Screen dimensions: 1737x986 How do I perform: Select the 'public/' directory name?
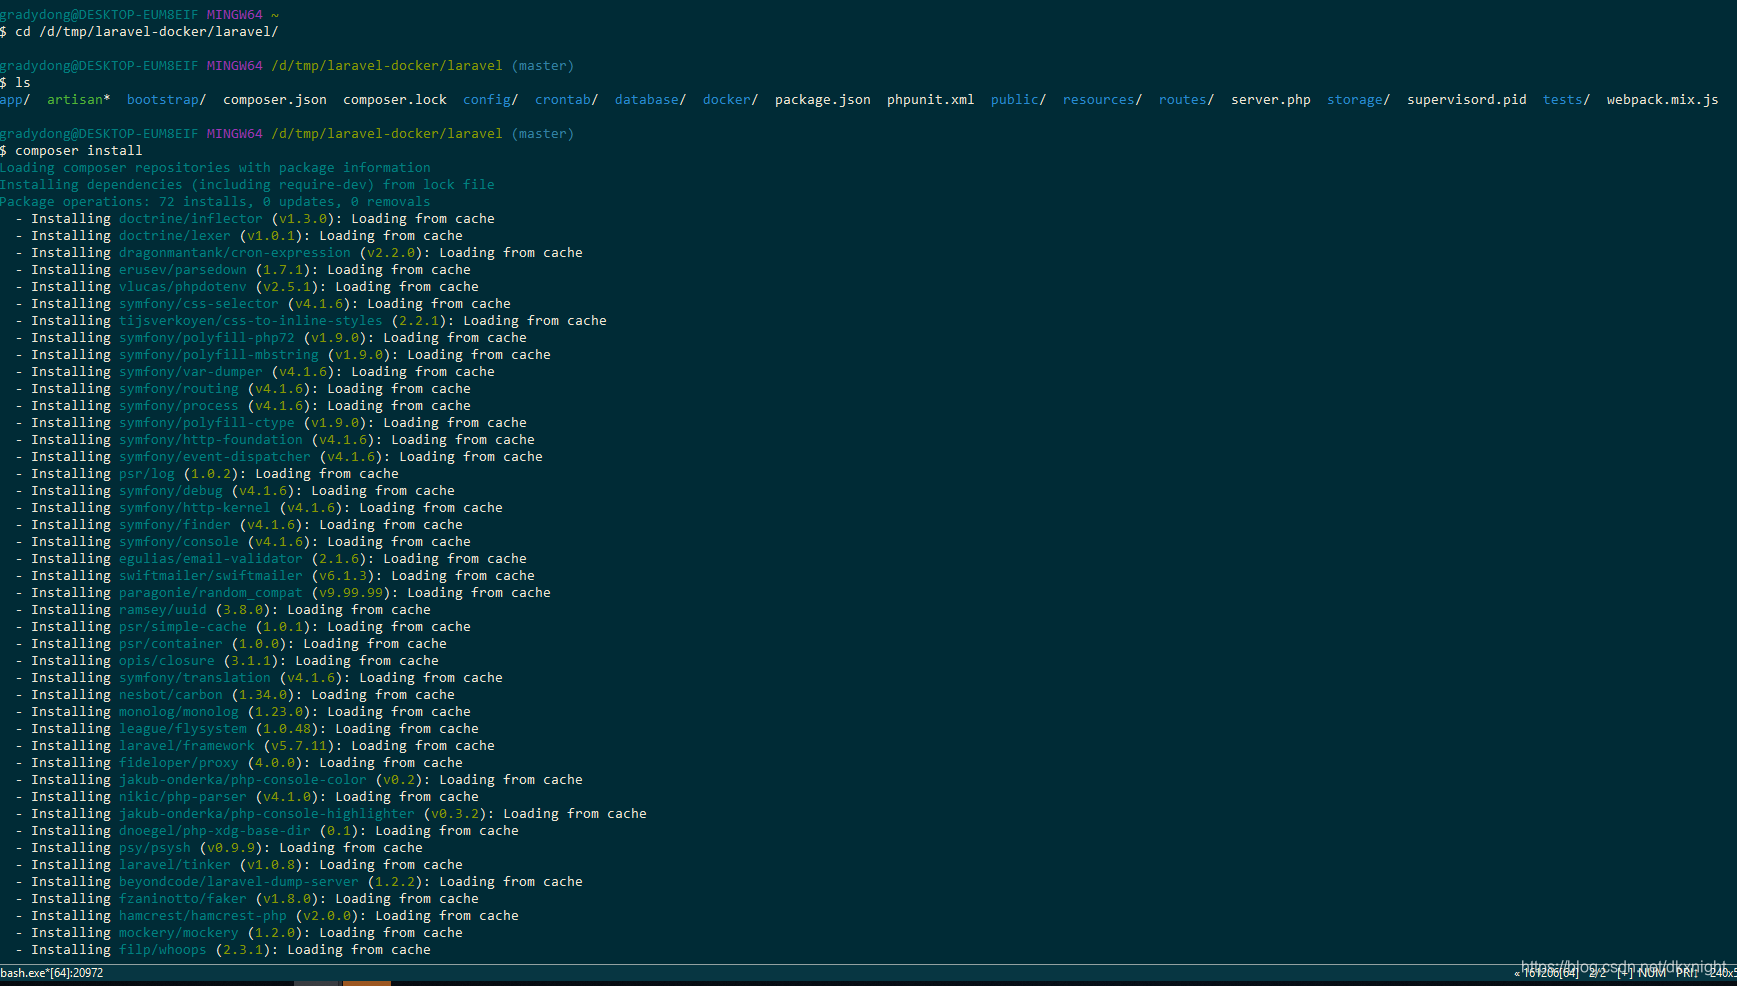tap(1019, 100)
